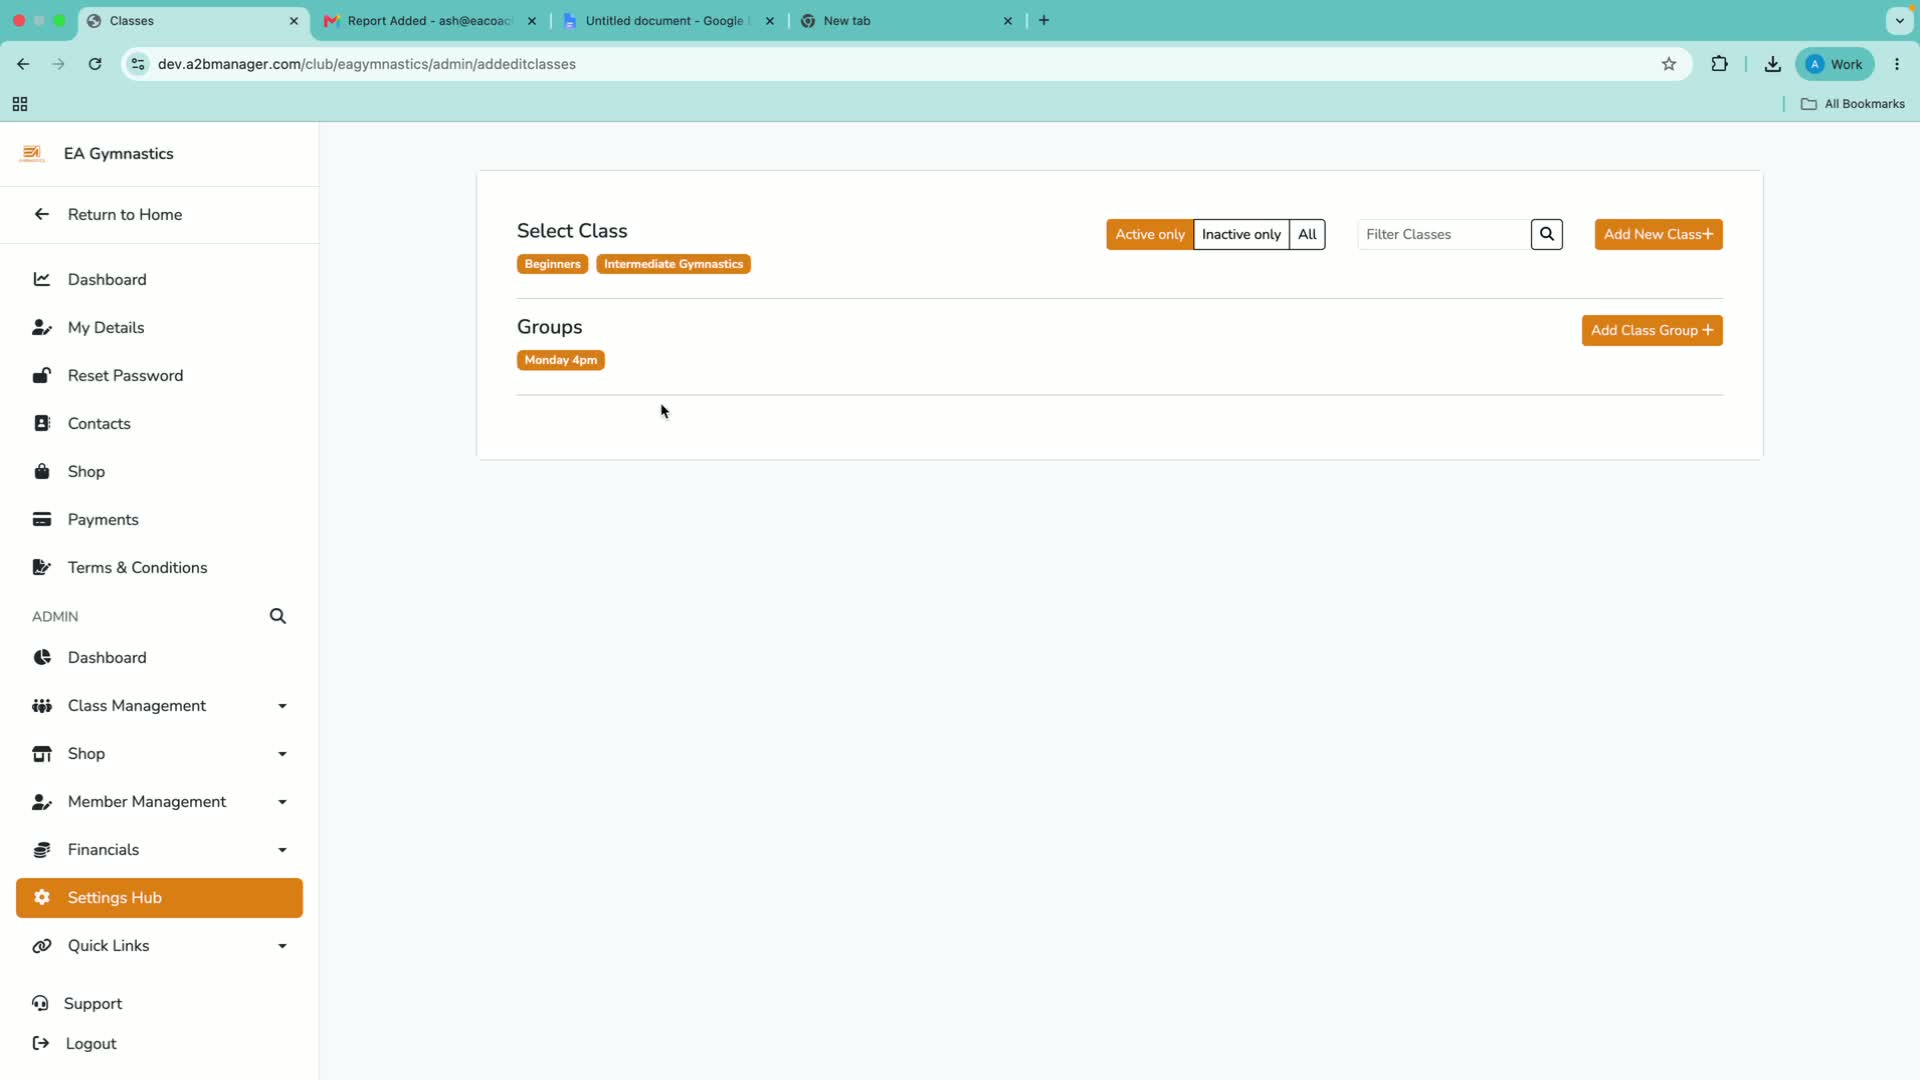
Task: Bookmark this page with the star icon
Action: (1669, 64)
